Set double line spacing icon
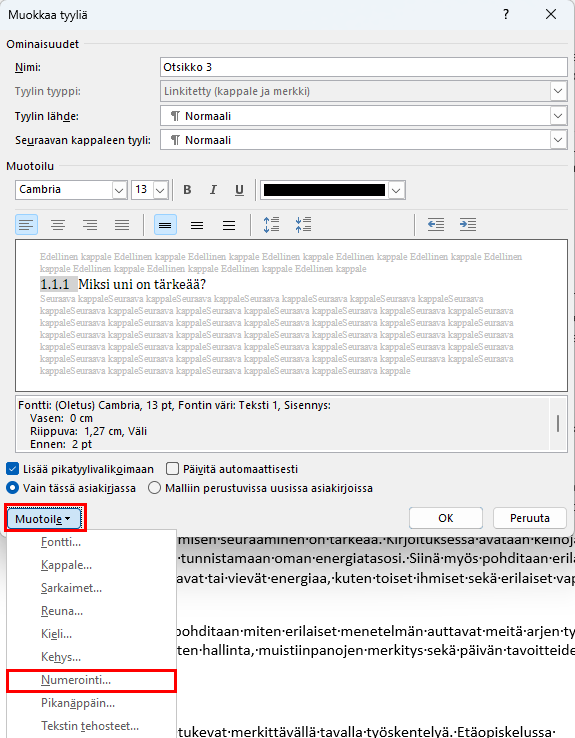Screen dimensions: 575x738 229,225
